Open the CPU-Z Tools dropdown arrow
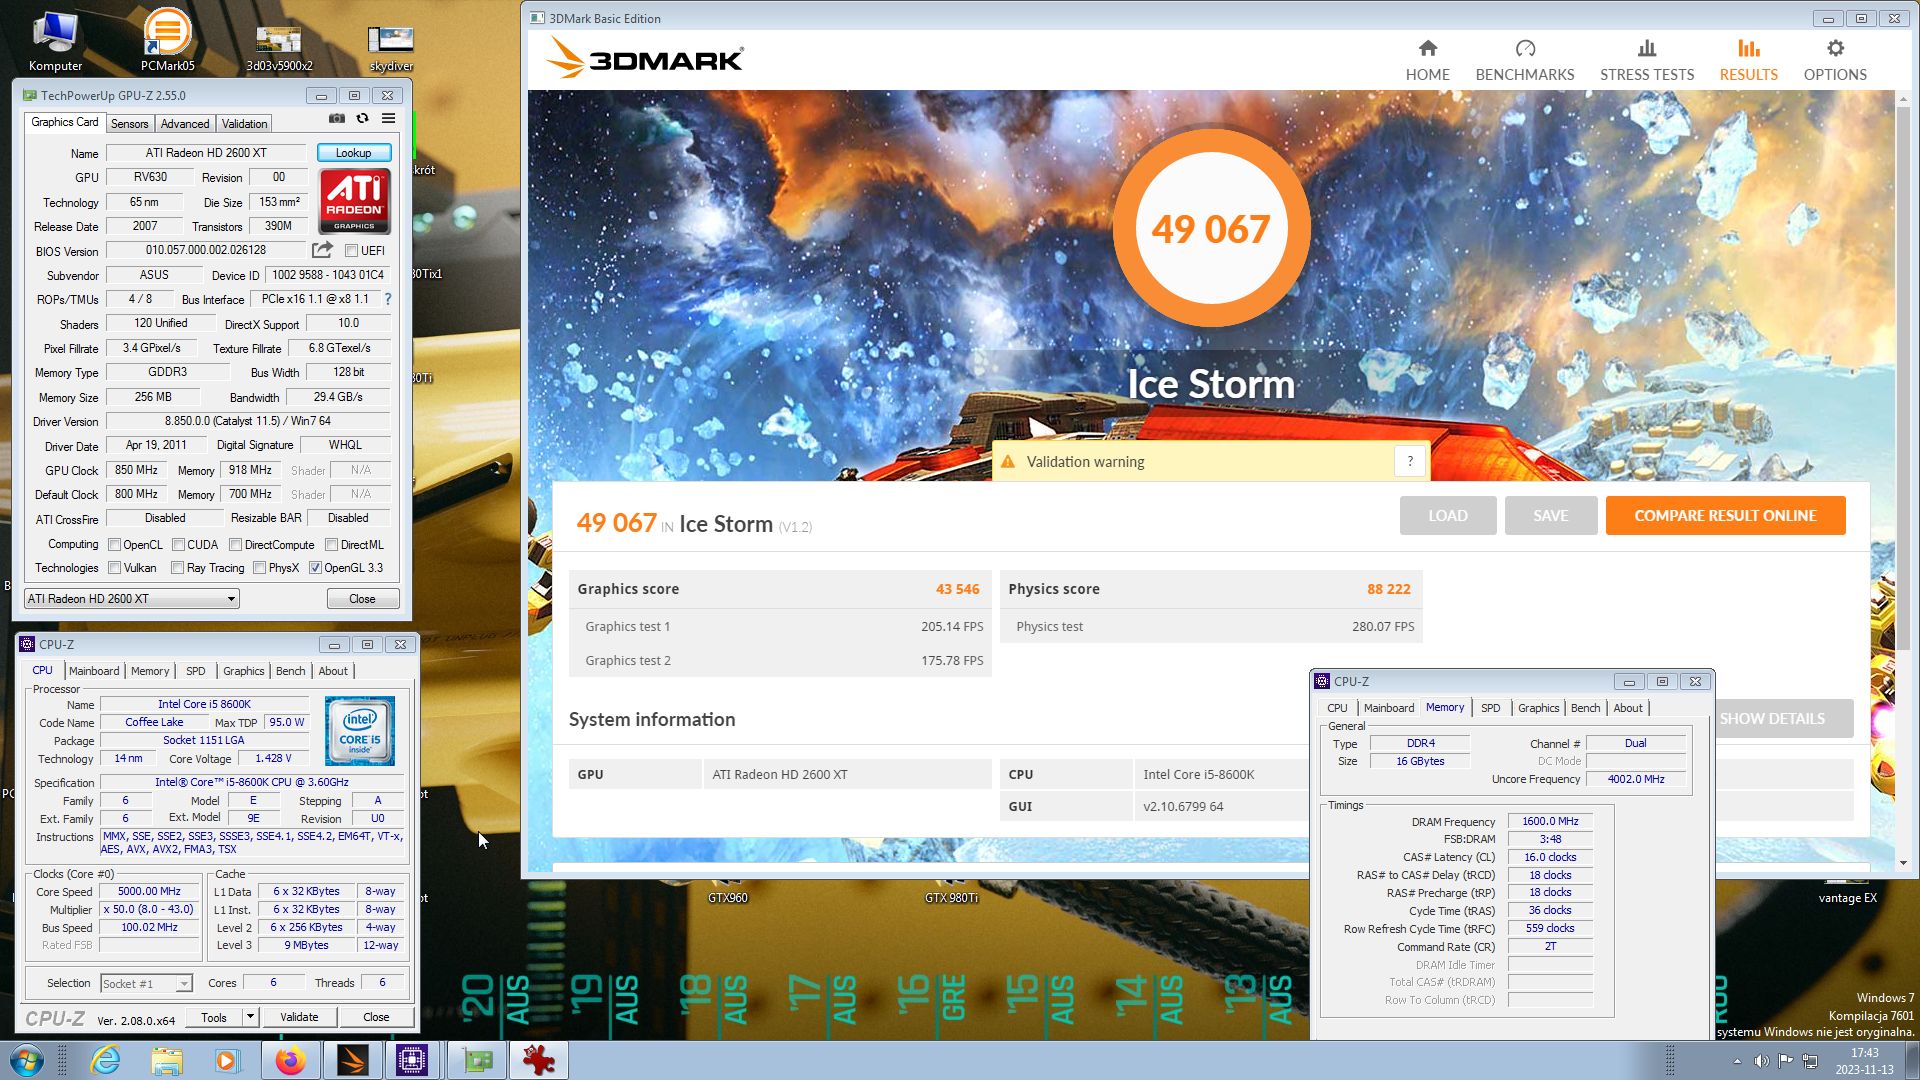 [x=250, y=1017]
